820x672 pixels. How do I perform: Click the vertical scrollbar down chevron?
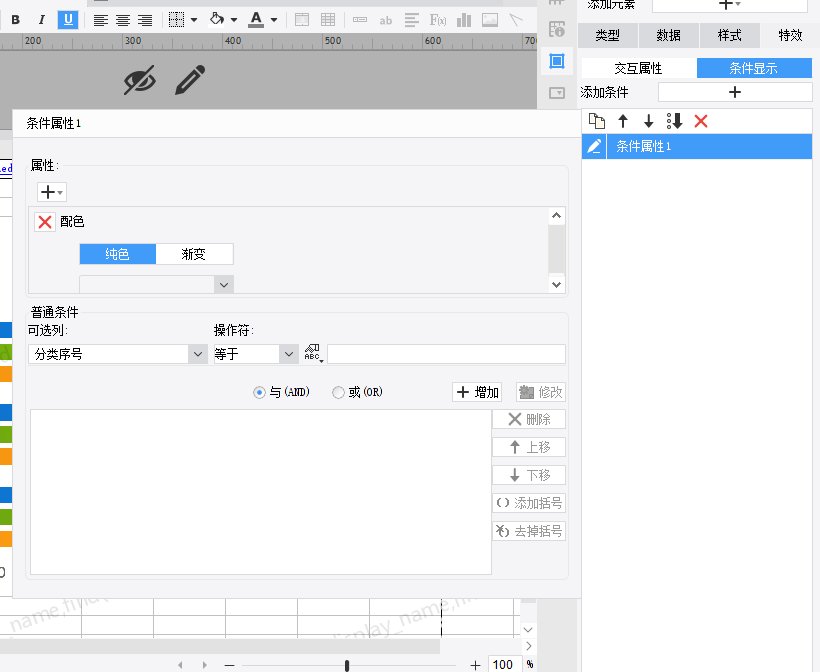click(x=529, y=630)
